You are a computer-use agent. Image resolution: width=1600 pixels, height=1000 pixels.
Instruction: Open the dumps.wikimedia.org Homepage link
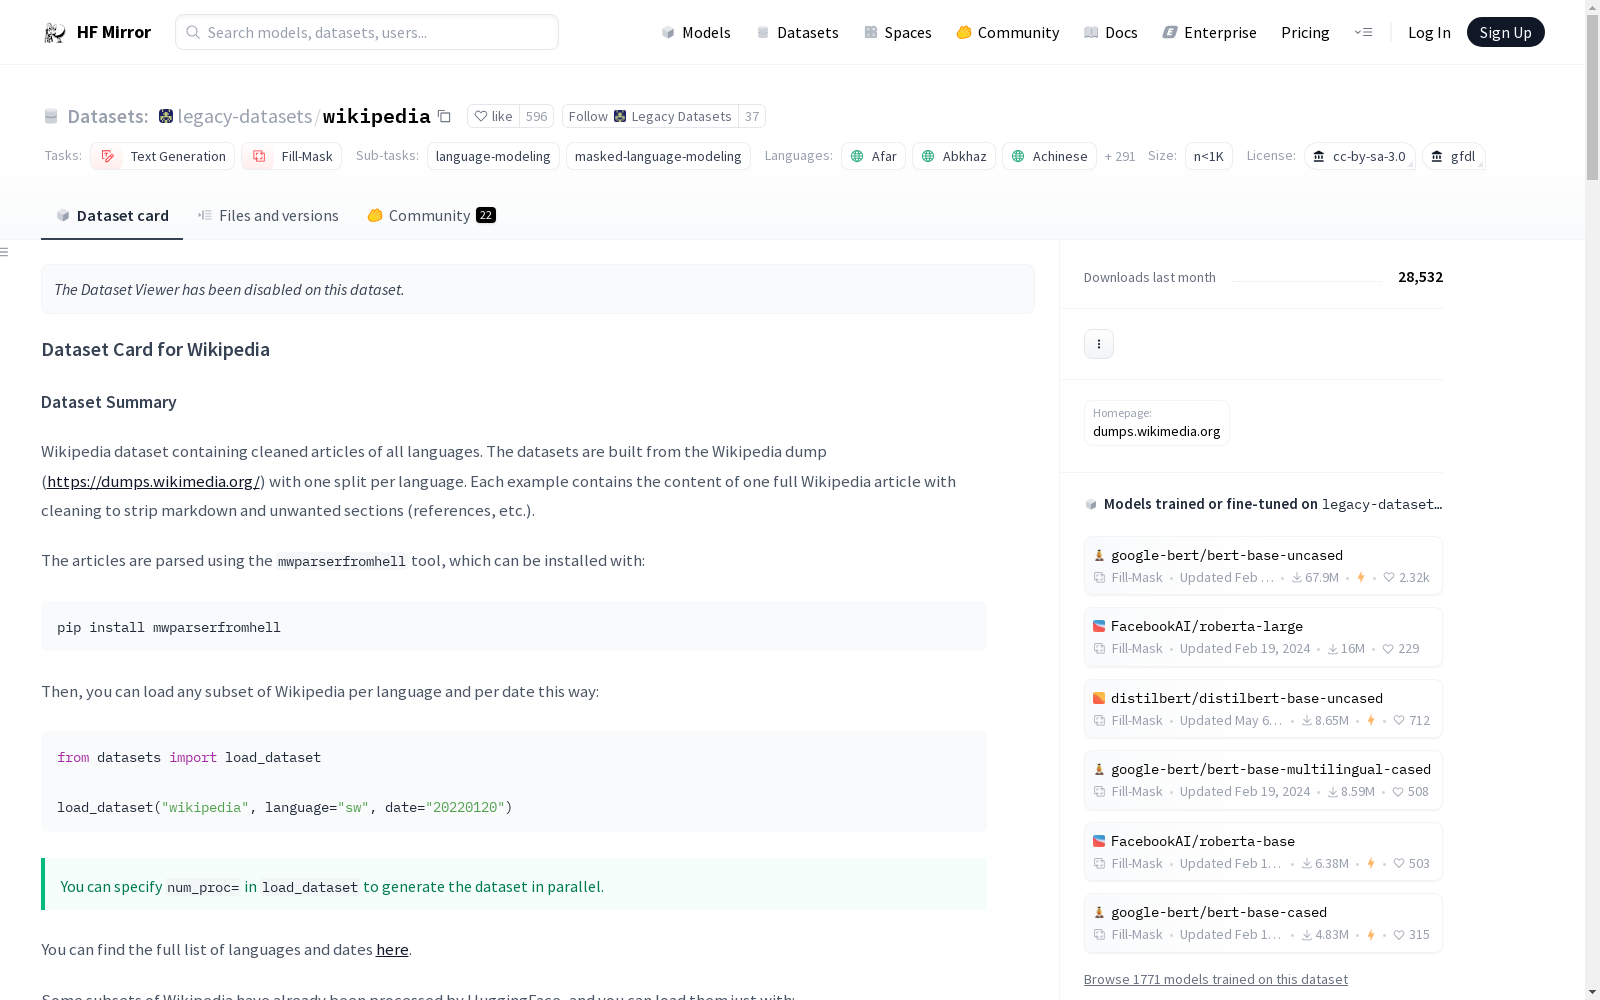[1157, 423]
